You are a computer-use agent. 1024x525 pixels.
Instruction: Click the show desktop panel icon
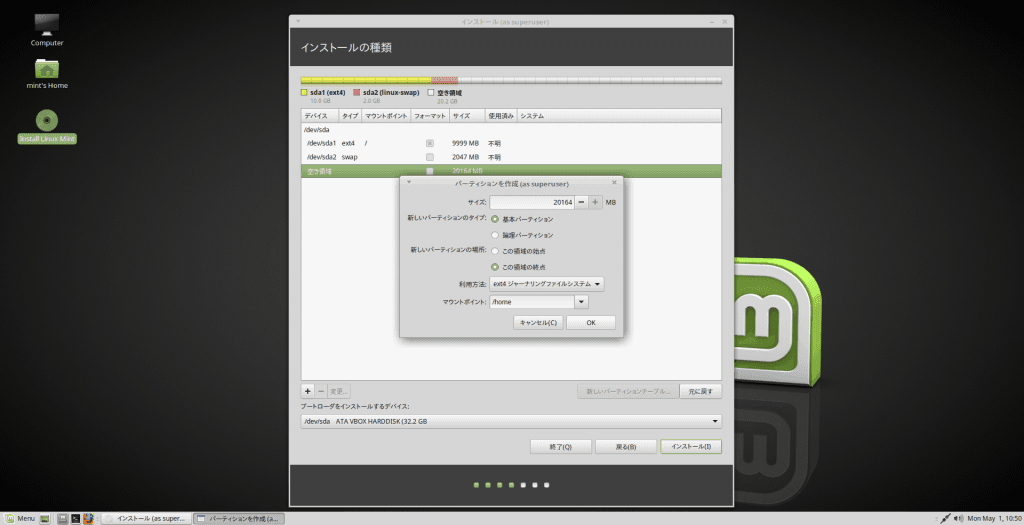(x=44, y=518)
